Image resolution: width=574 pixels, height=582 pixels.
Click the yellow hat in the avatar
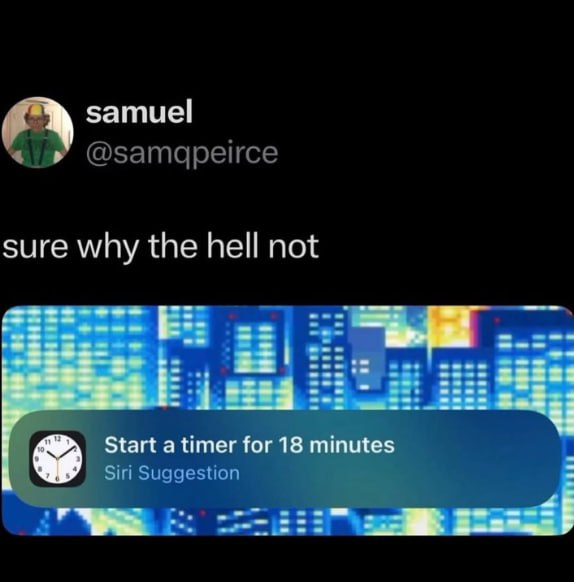point(36,109)
